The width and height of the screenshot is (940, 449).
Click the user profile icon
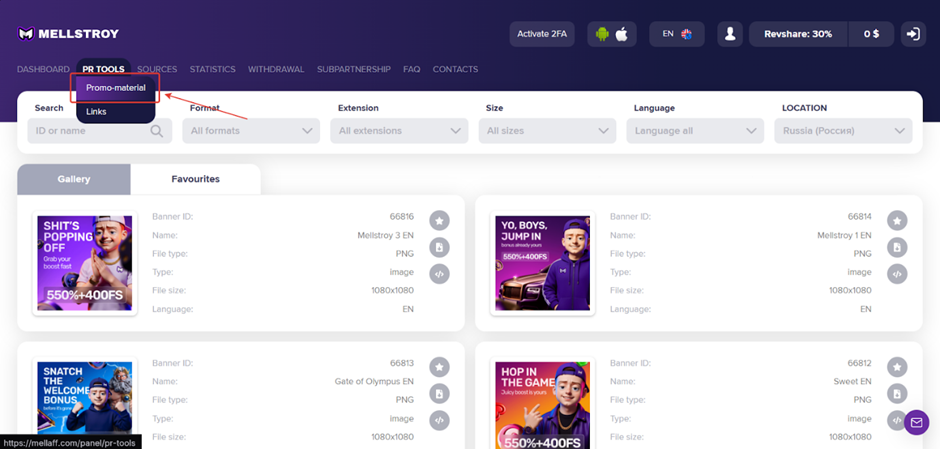point(730,34)
